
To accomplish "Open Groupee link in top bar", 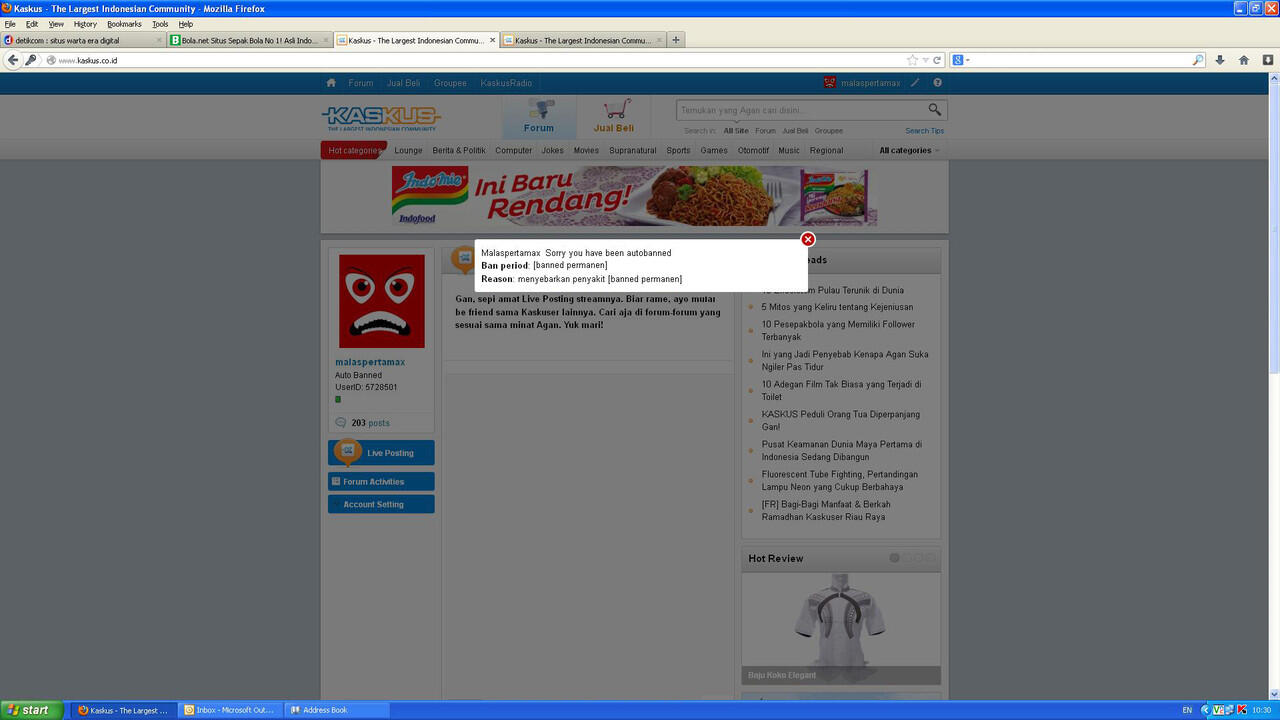I will (450, 83).
